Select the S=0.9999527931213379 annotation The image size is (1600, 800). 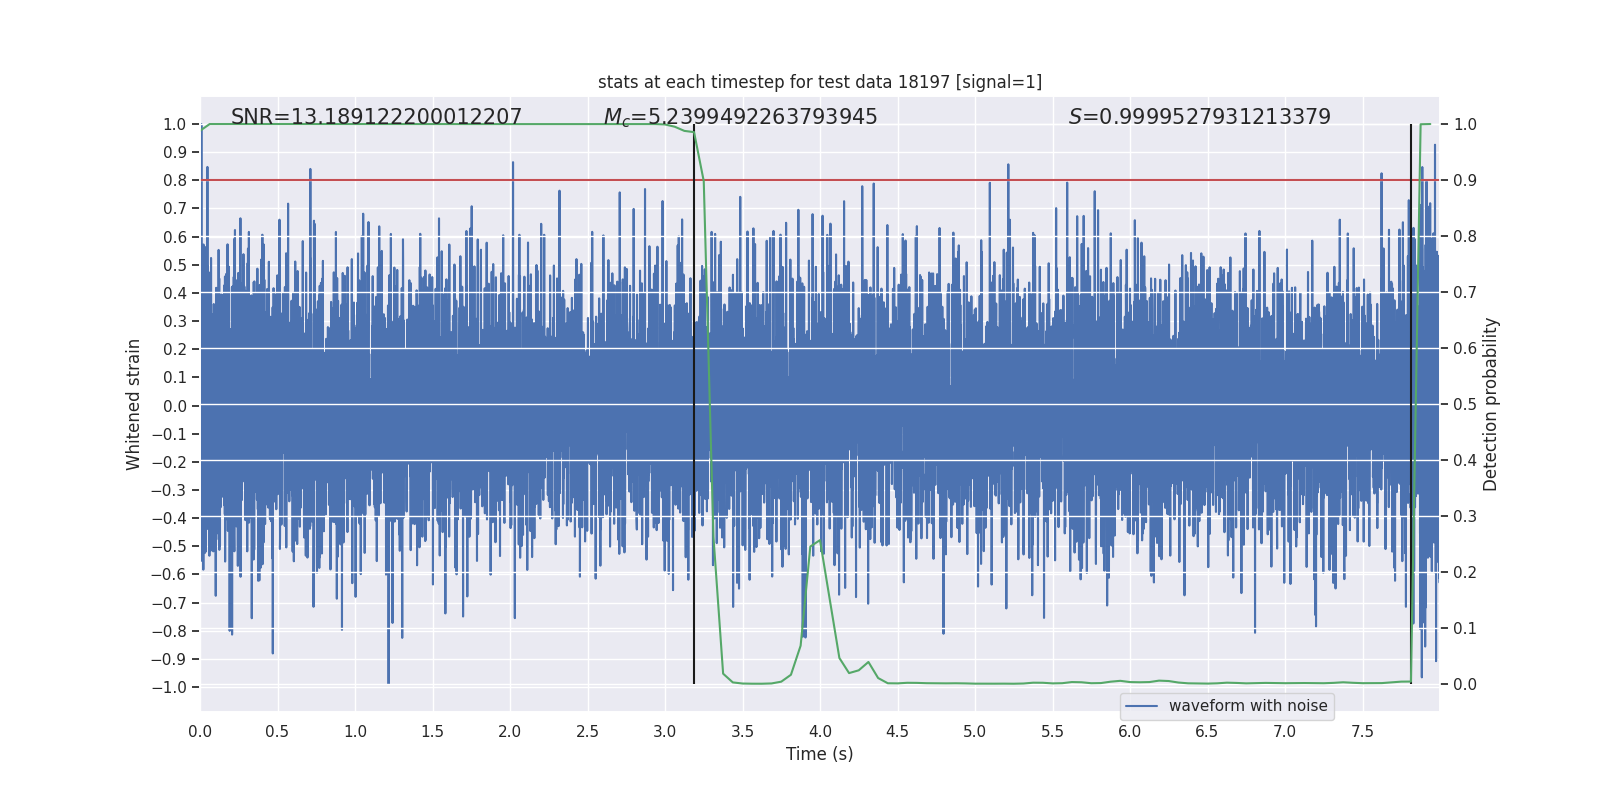1200,117
